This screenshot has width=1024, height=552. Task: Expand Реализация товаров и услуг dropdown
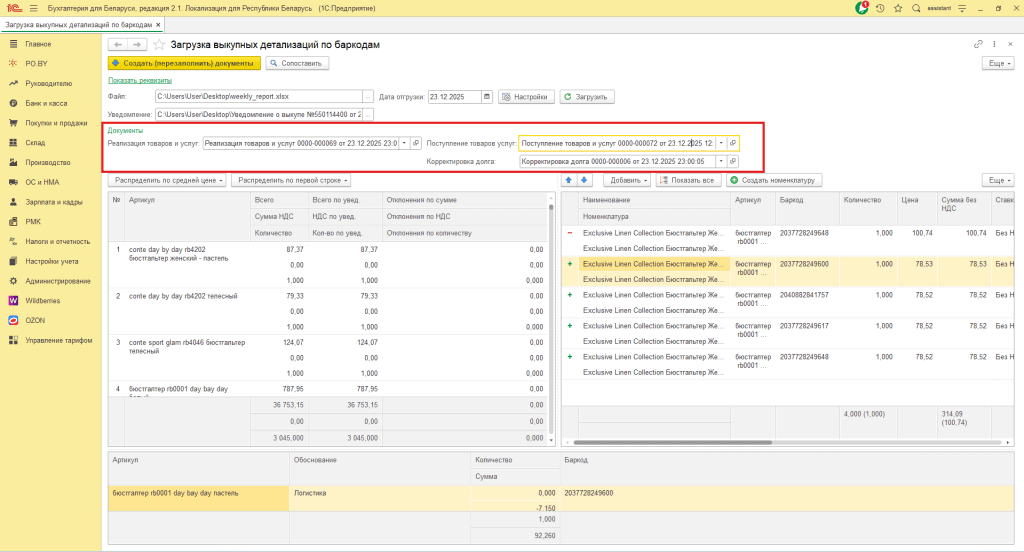tap(404, 143)
